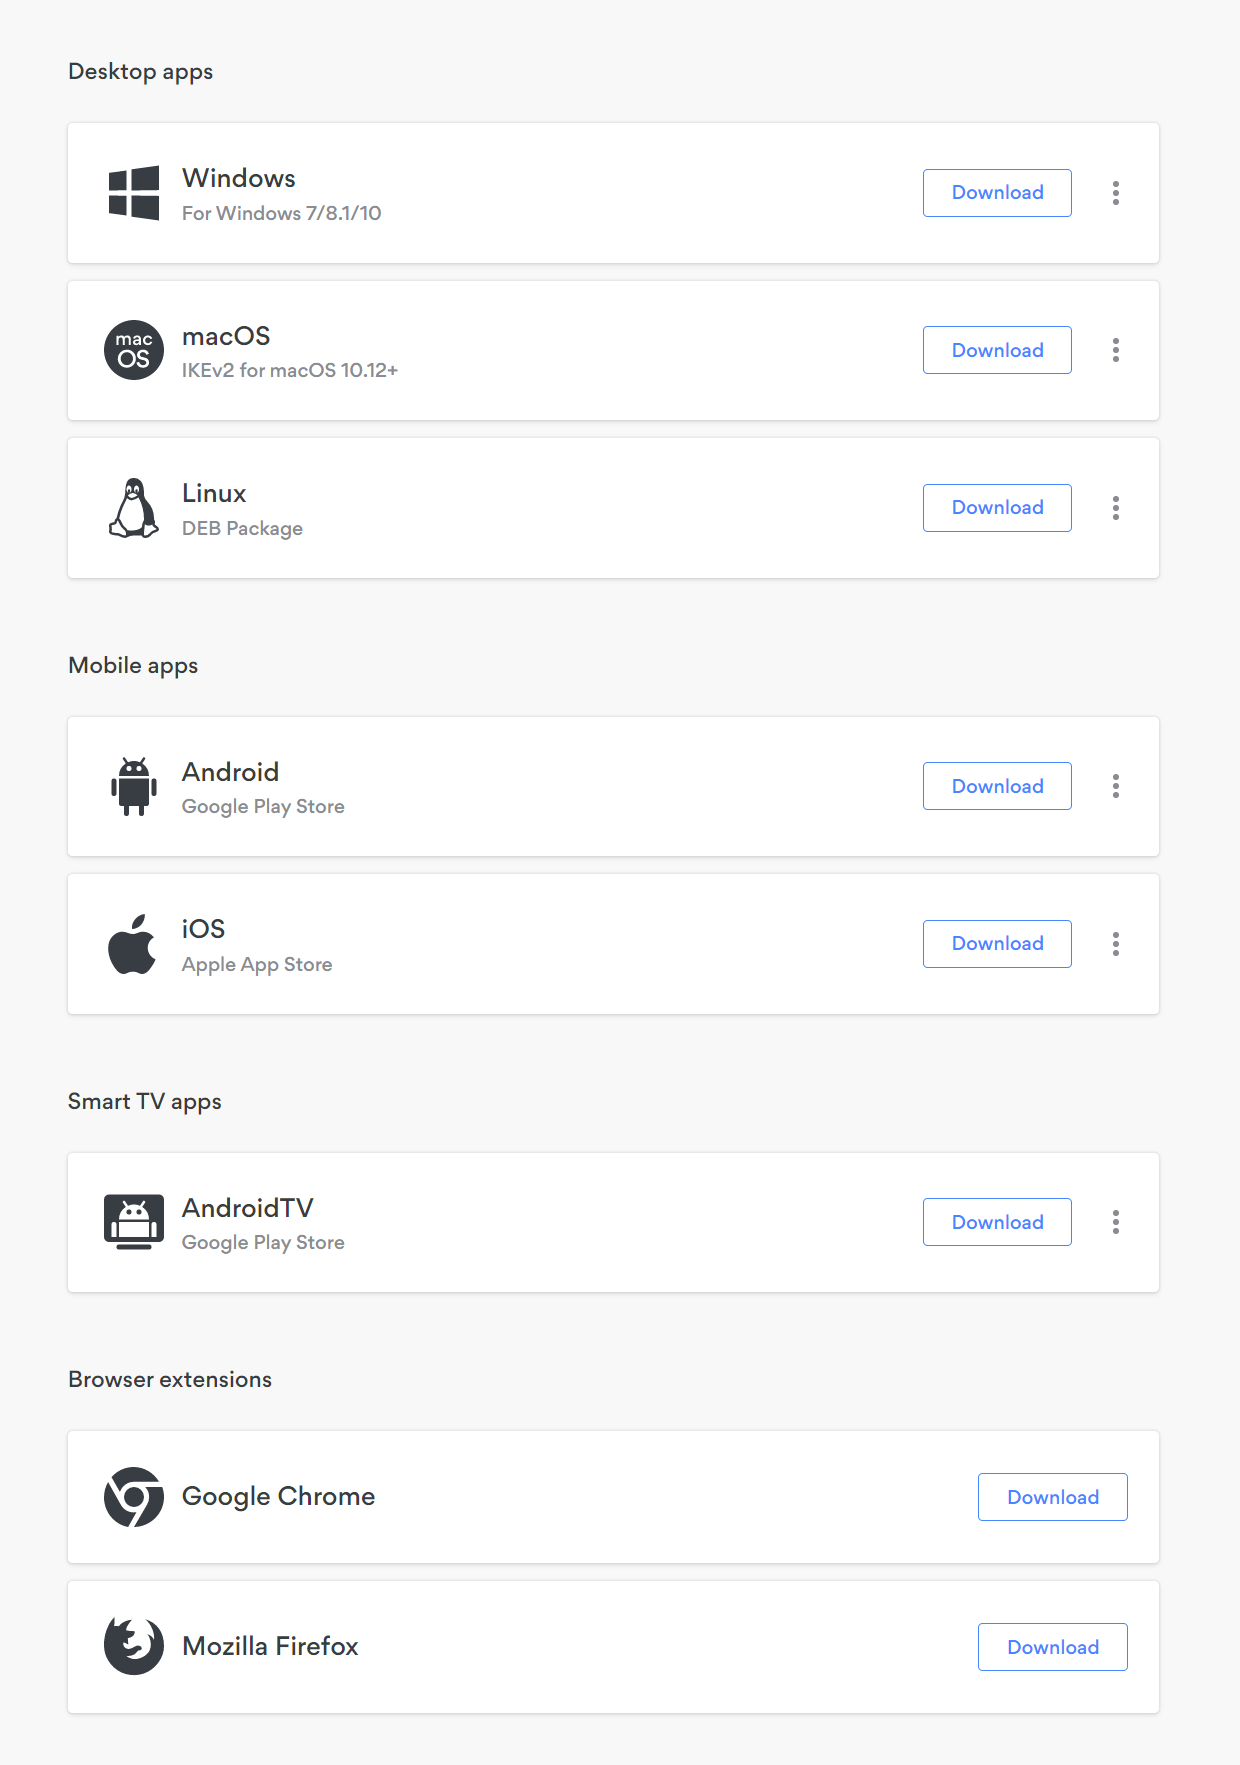Download the iOS app
Viewport: 1240px width, 1765px height.
(x=997, y=944)
